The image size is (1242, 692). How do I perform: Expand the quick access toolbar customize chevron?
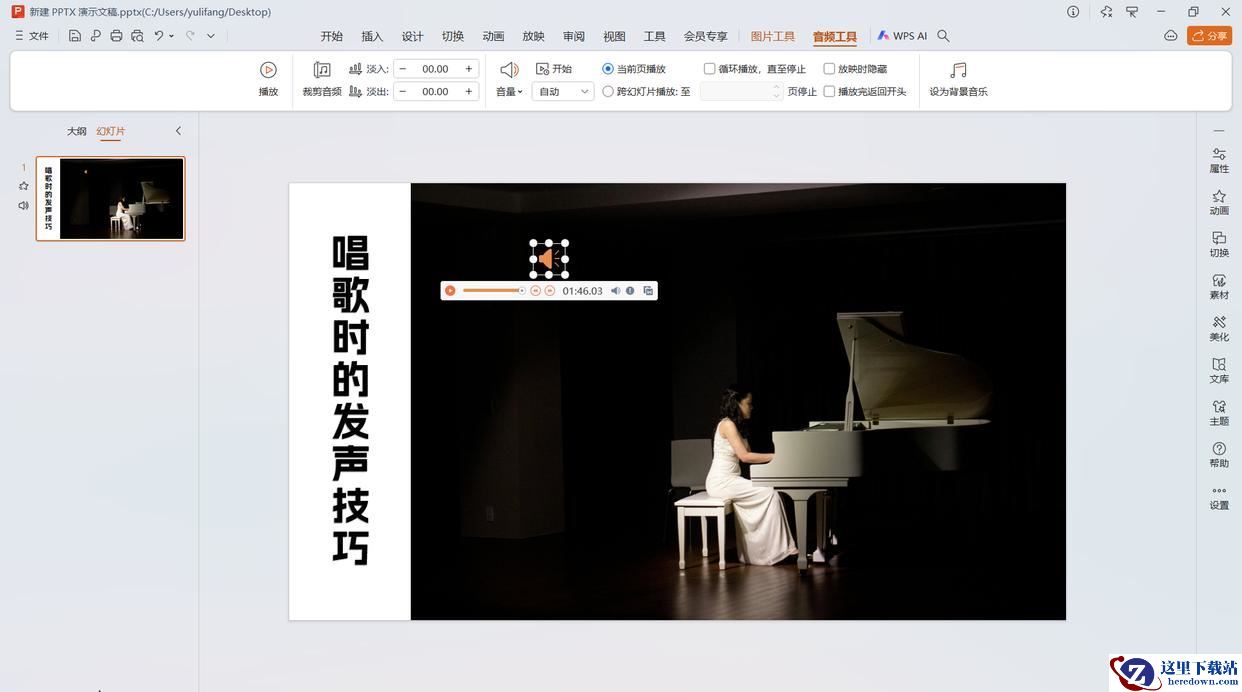[210, 36]
